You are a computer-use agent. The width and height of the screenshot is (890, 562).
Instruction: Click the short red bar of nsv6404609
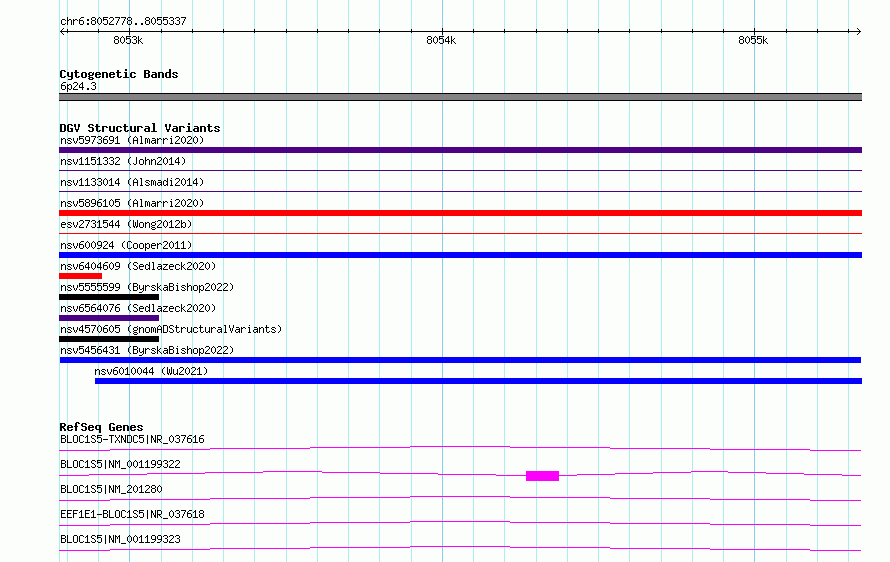(x=81, y=276)
